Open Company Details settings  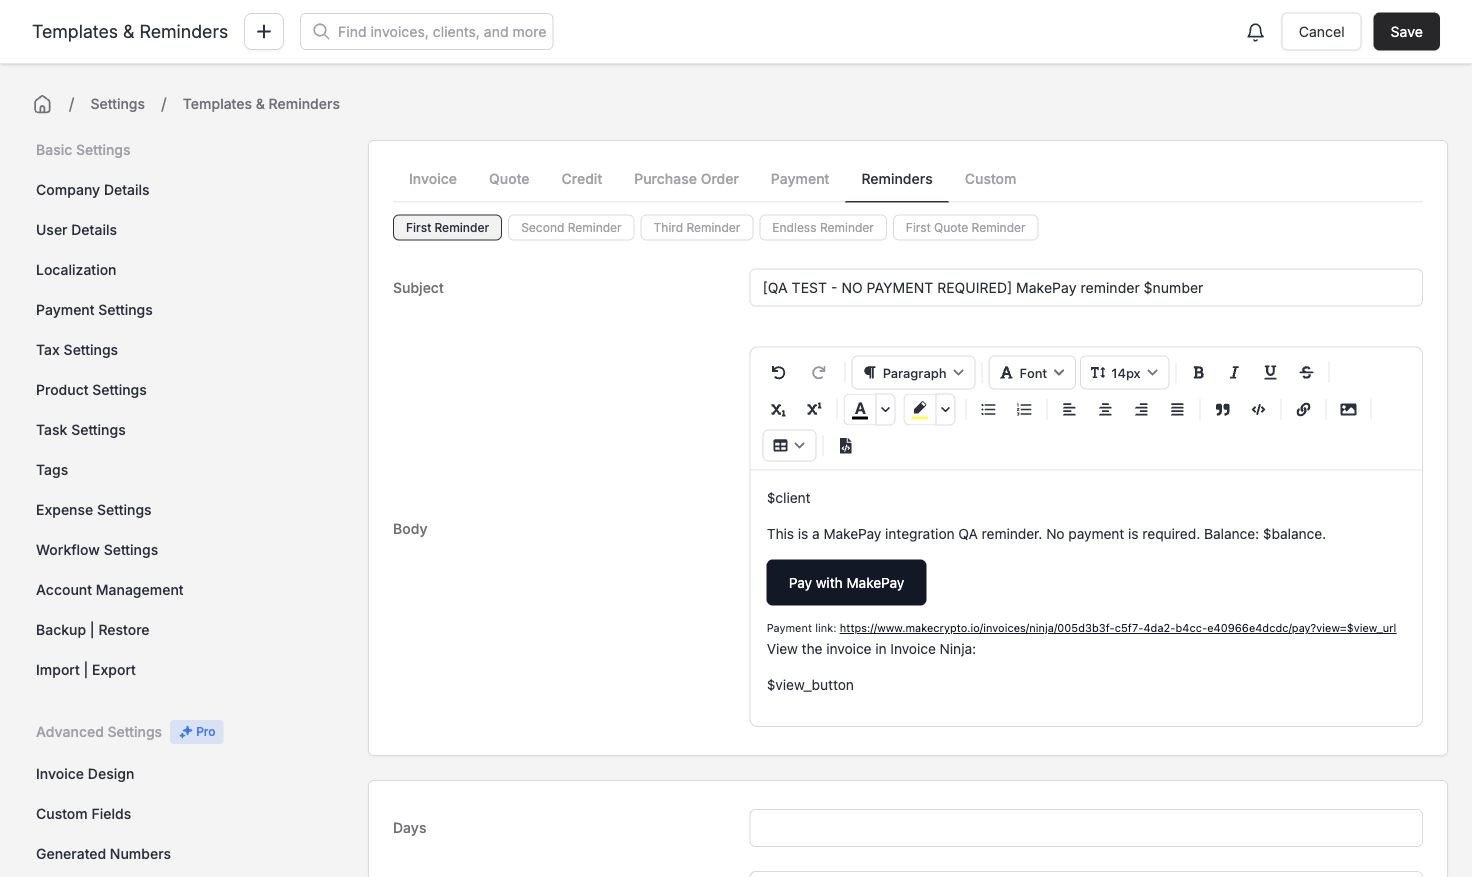click(92, 190)
